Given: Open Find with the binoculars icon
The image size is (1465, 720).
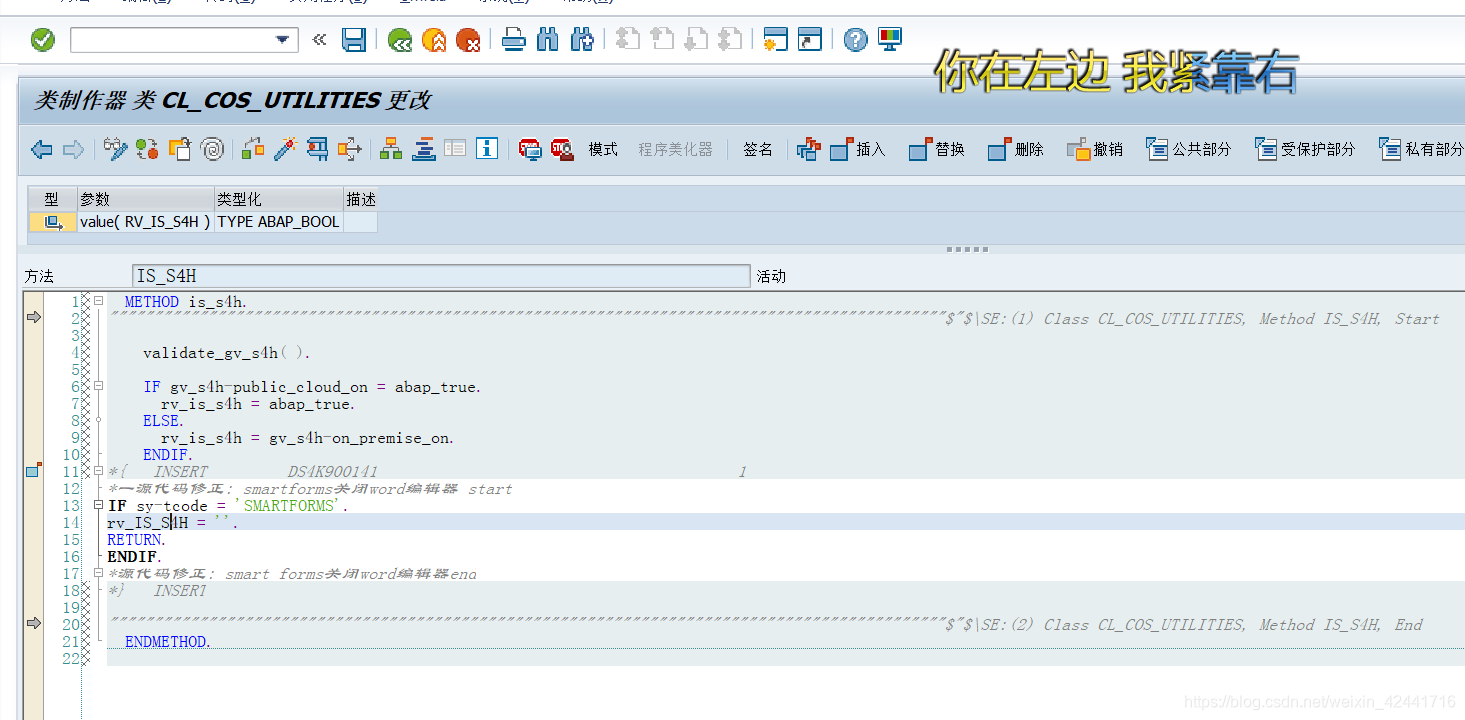Looking at the screenshot, I should pyautogui.click(x=547, y=40).
